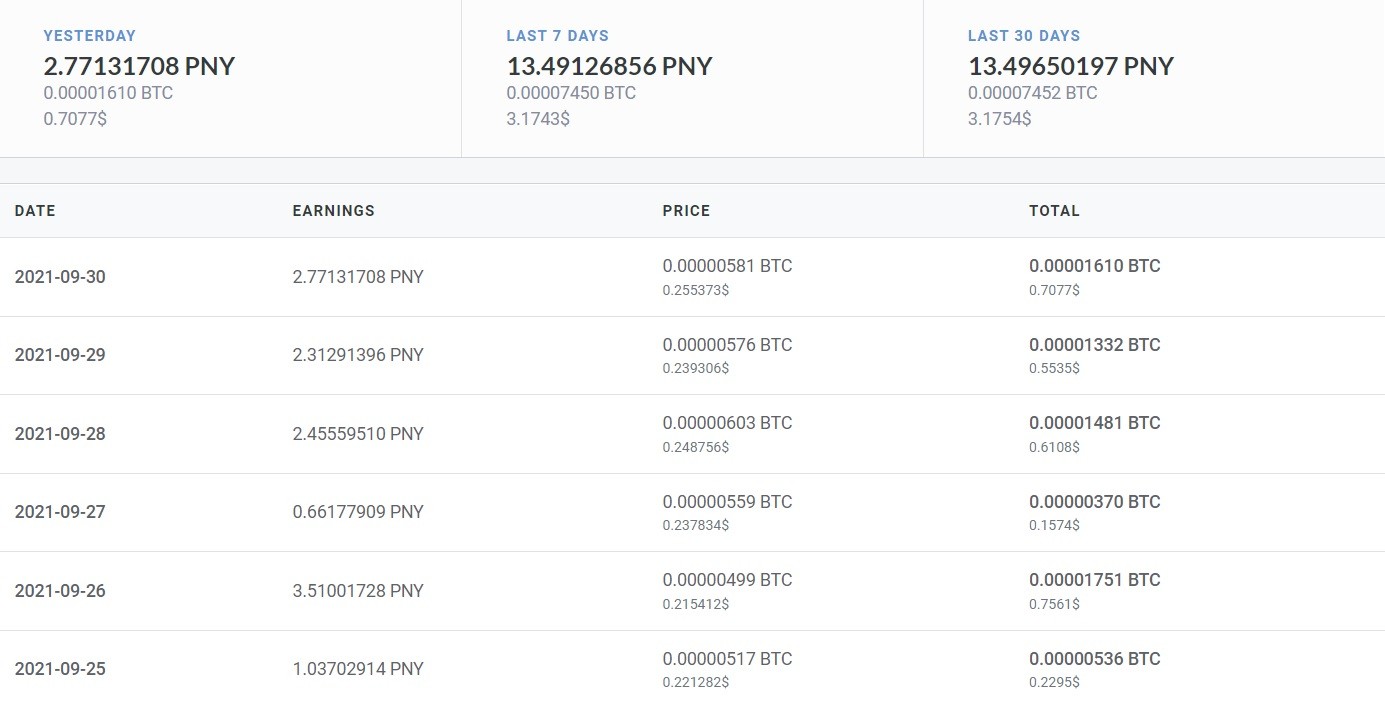The width and height of the screenshot is (1385, 705).
Task: Click the 3.51001728 PNY earnings value
Action: [x=358, y=591]
